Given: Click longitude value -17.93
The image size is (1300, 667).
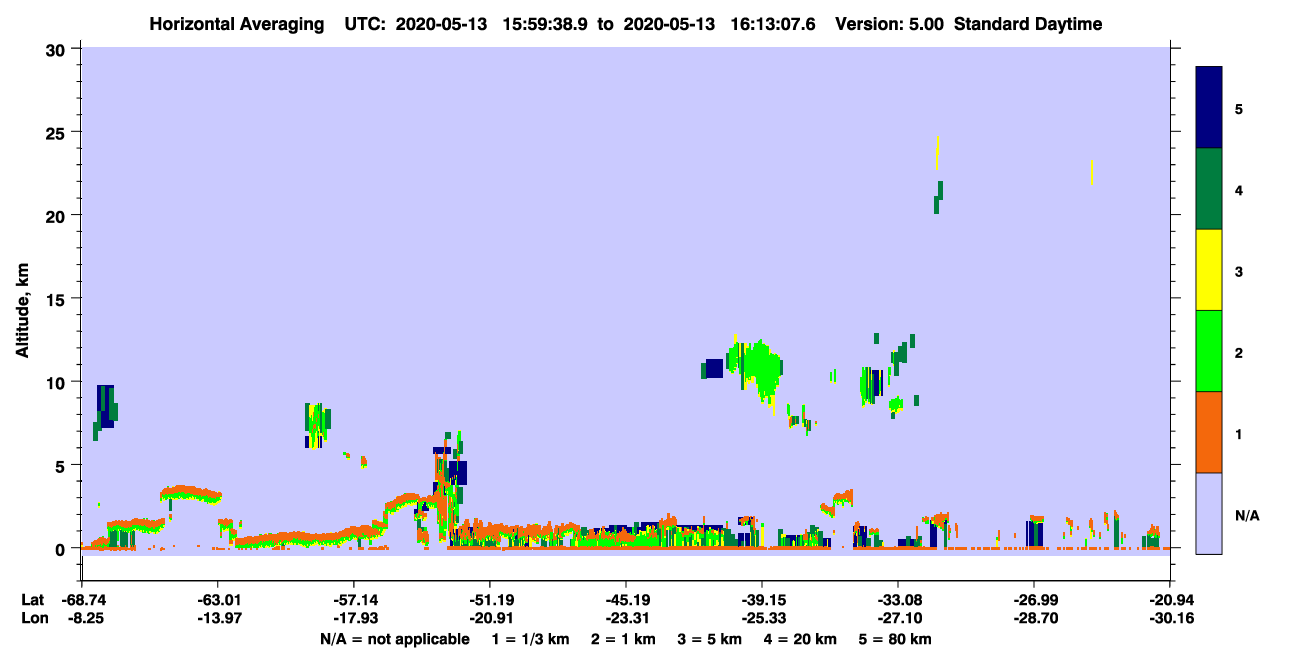Looking at the screenshot, I should point(353,619).
